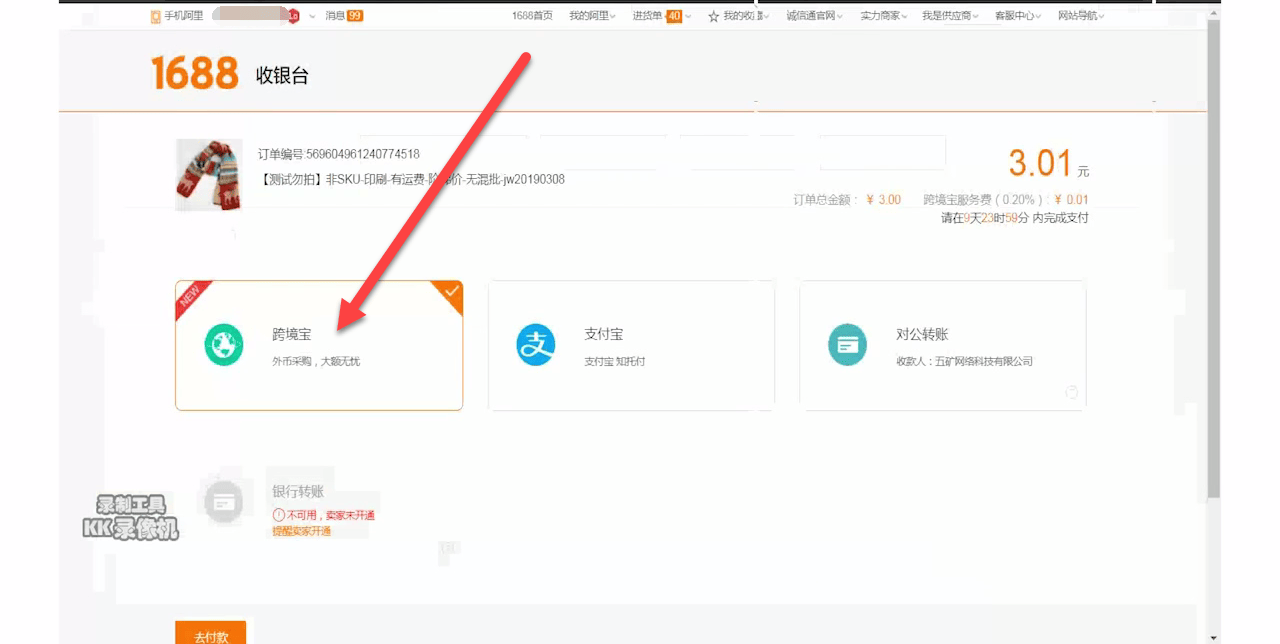The image size is (1280, 644).
Task: Open the 实力商家 link
Action: (x=882, y=15)
